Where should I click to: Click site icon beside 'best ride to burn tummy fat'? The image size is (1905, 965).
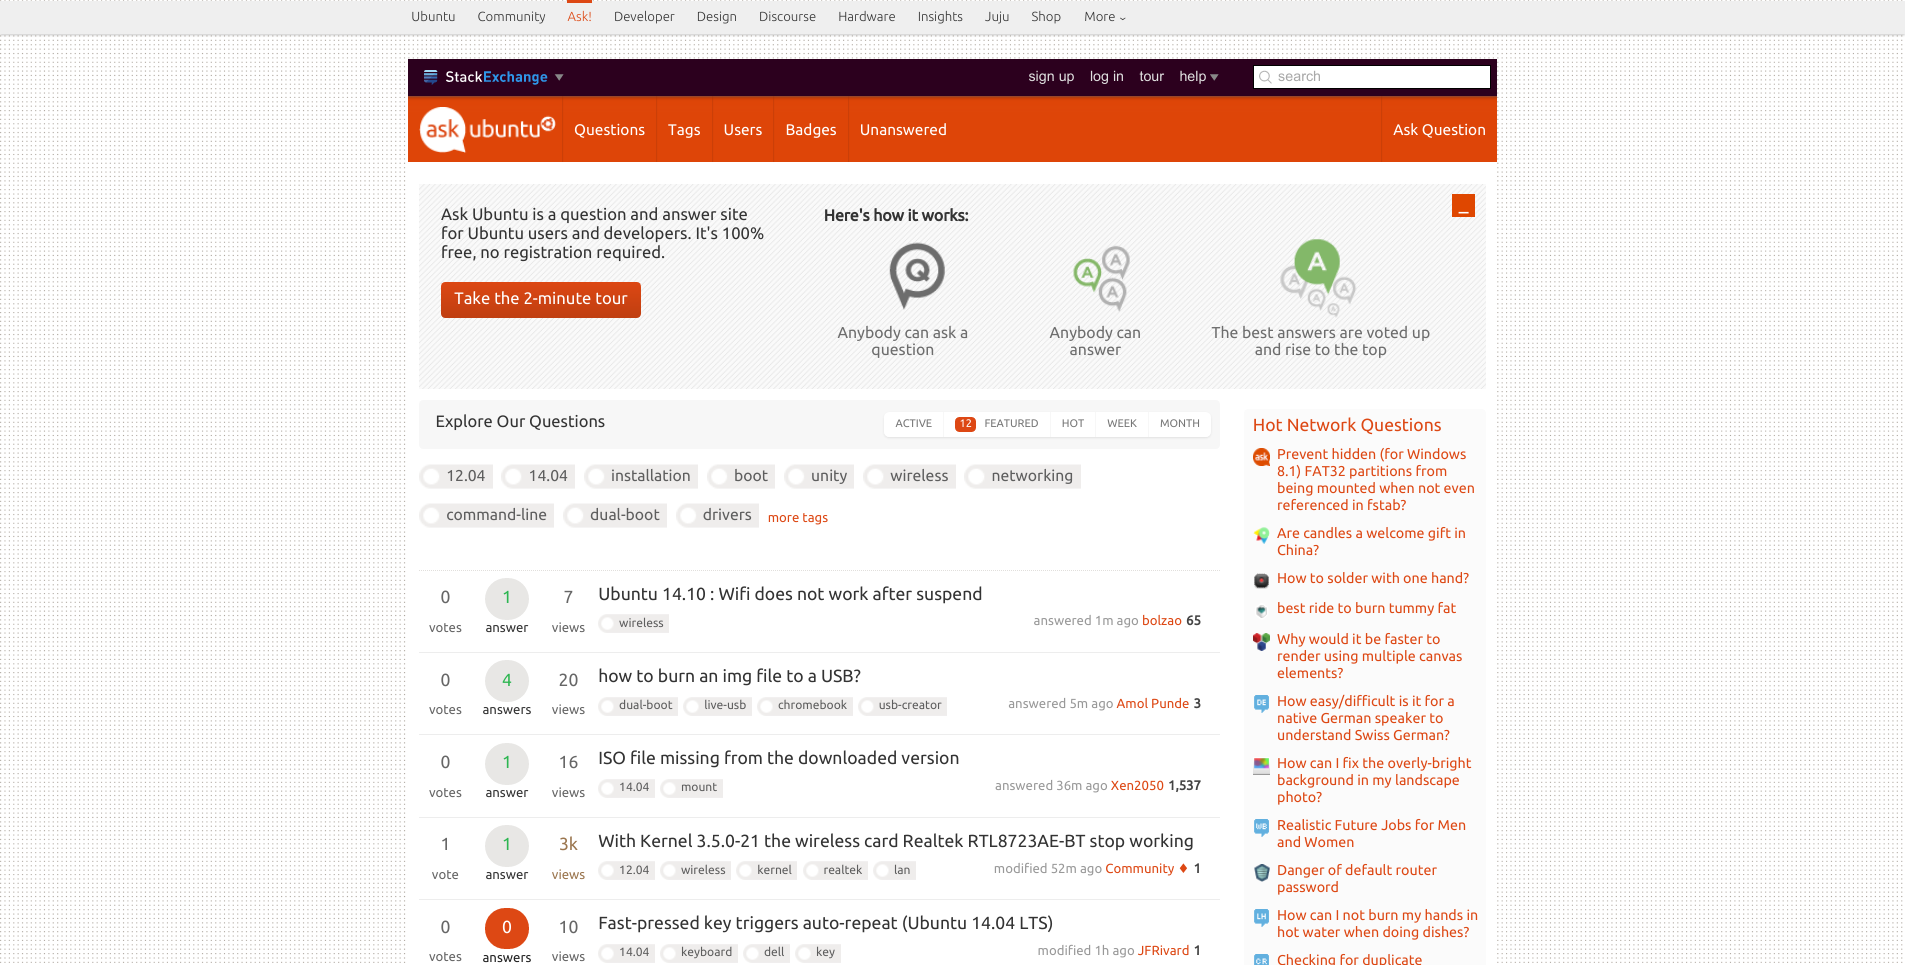click(x=1262, y=610)
